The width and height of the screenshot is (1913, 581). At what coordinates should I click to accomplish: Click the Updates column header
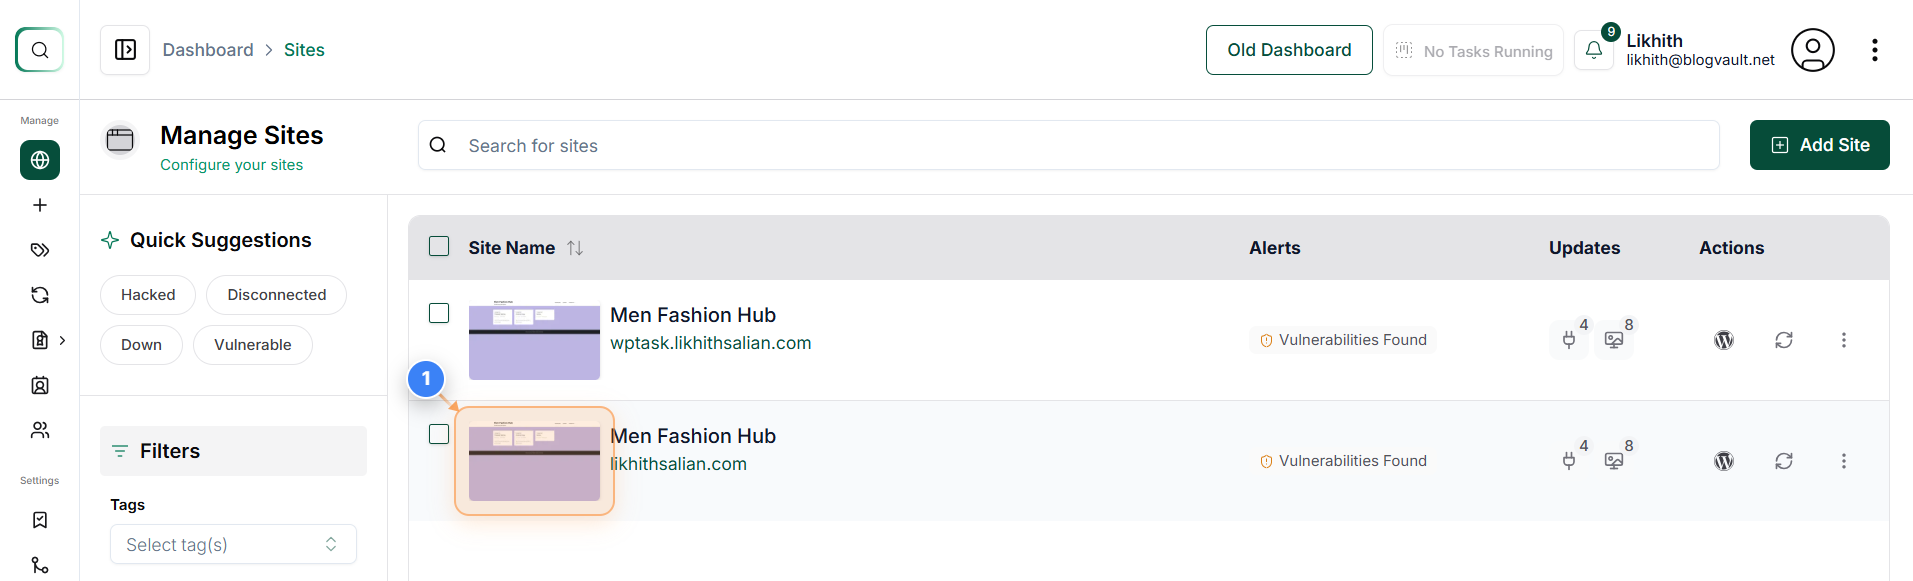tap(1585, 247)
